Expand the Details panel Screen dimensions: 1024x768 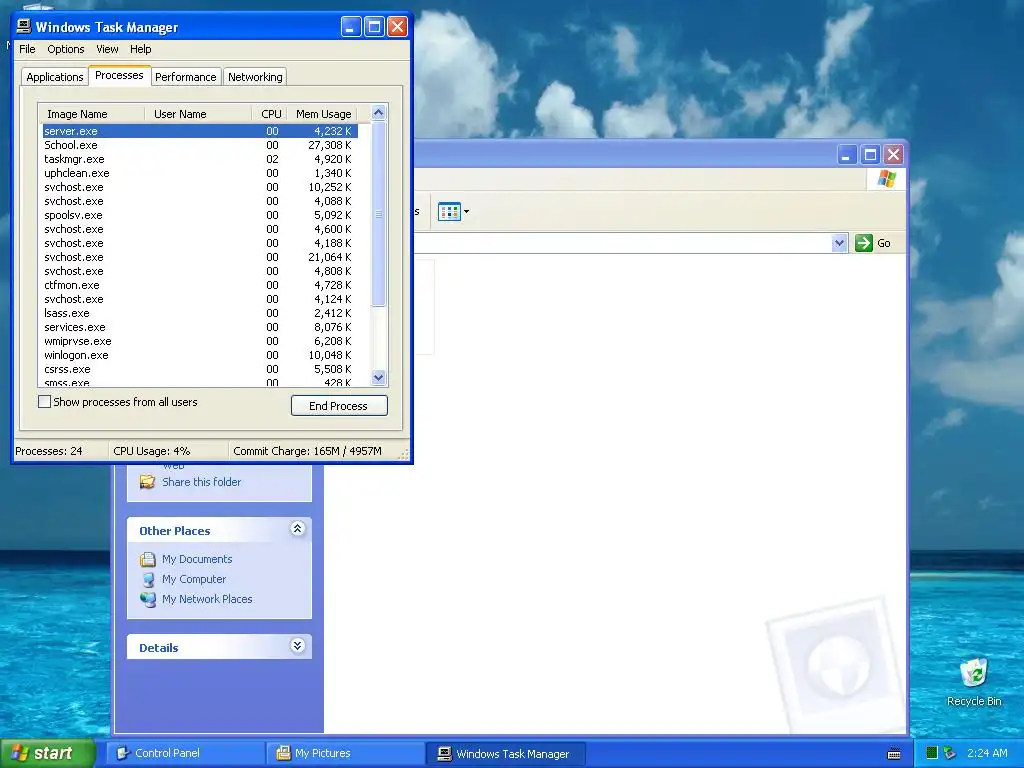[297, 646]
